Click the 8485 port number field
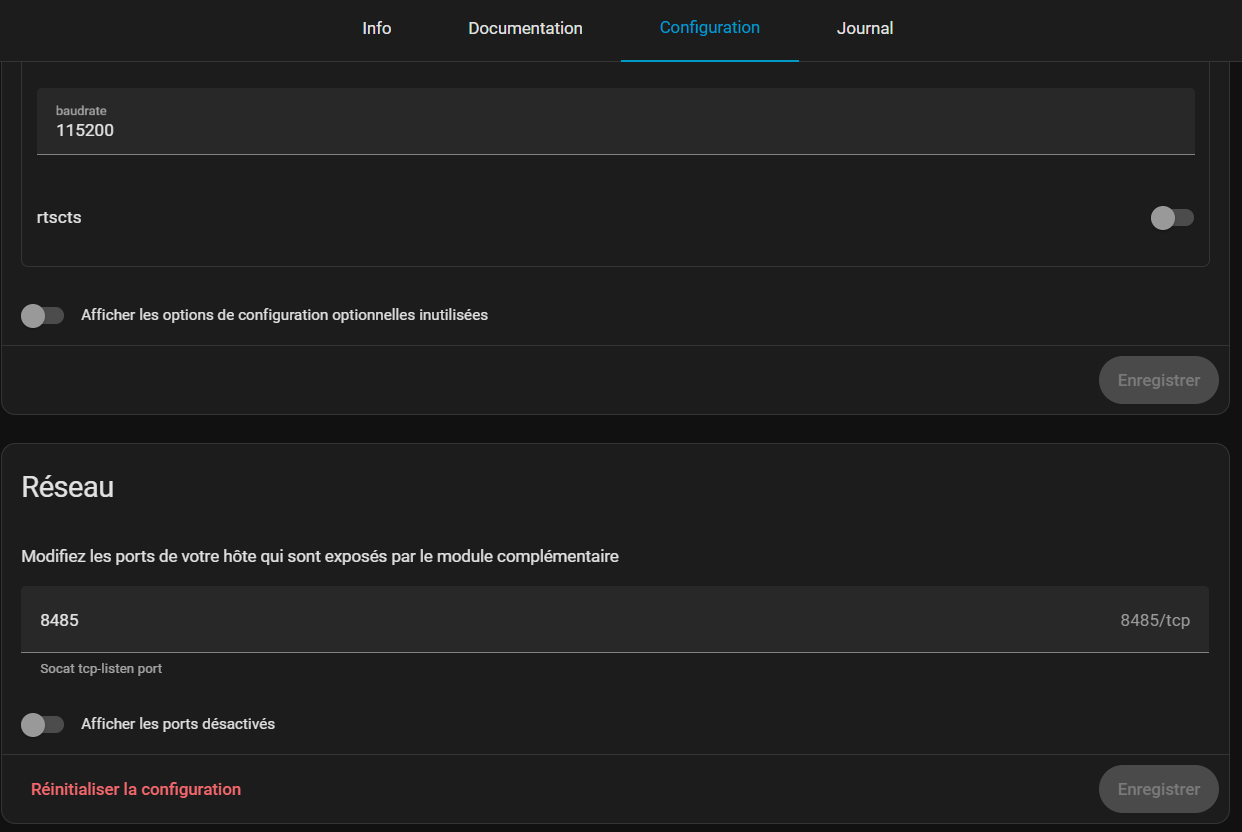1242x832 pixels. 560,620
